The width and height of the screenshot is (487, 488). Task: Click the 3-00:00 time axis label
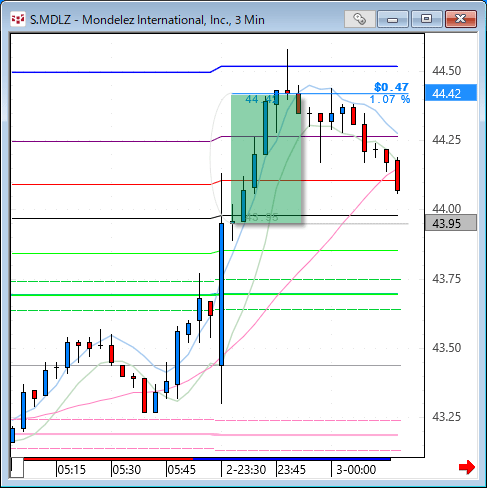click(x=356, y=470)
